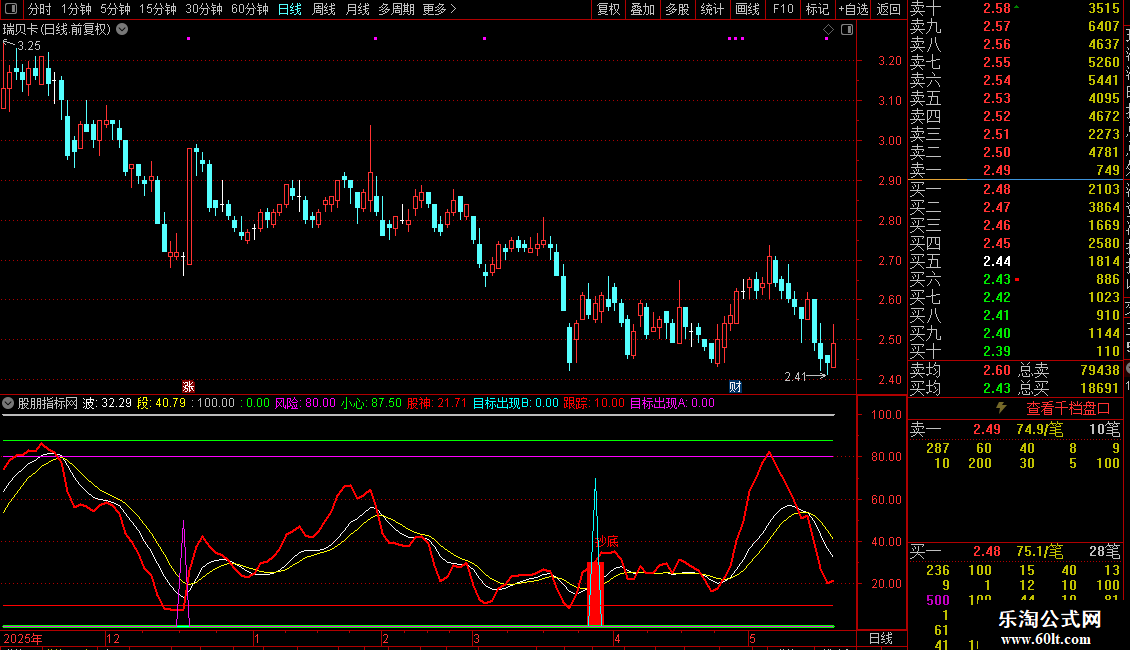Toggle the left sidebar panel icon

pyautogui.click(x=11, y=9)
